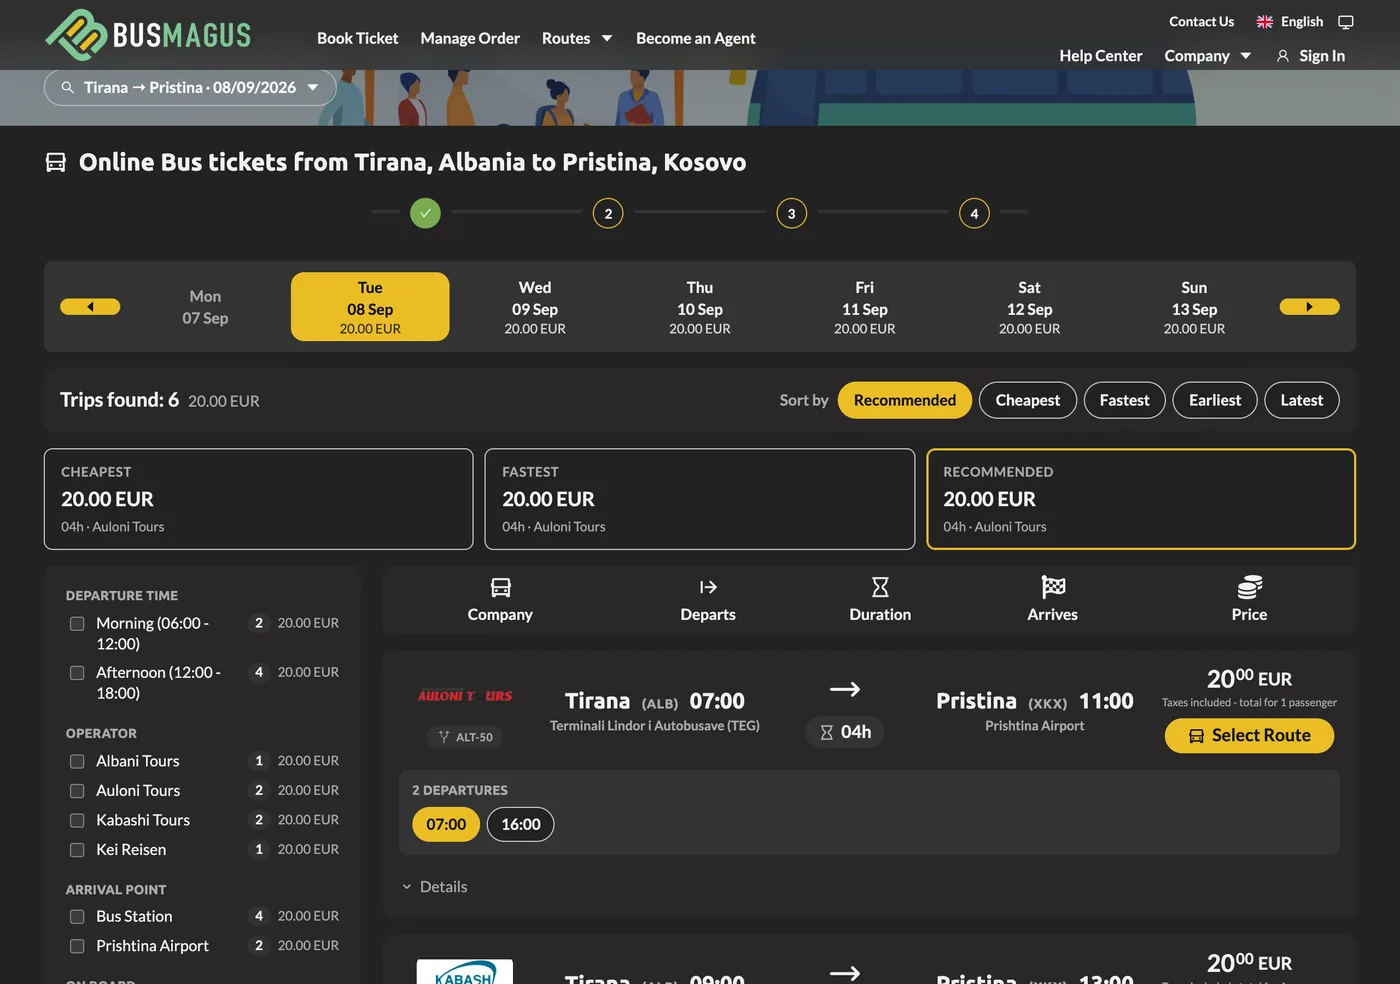Select the CHEAPEST summary card
1400x984 pixels.
[259, 499]
